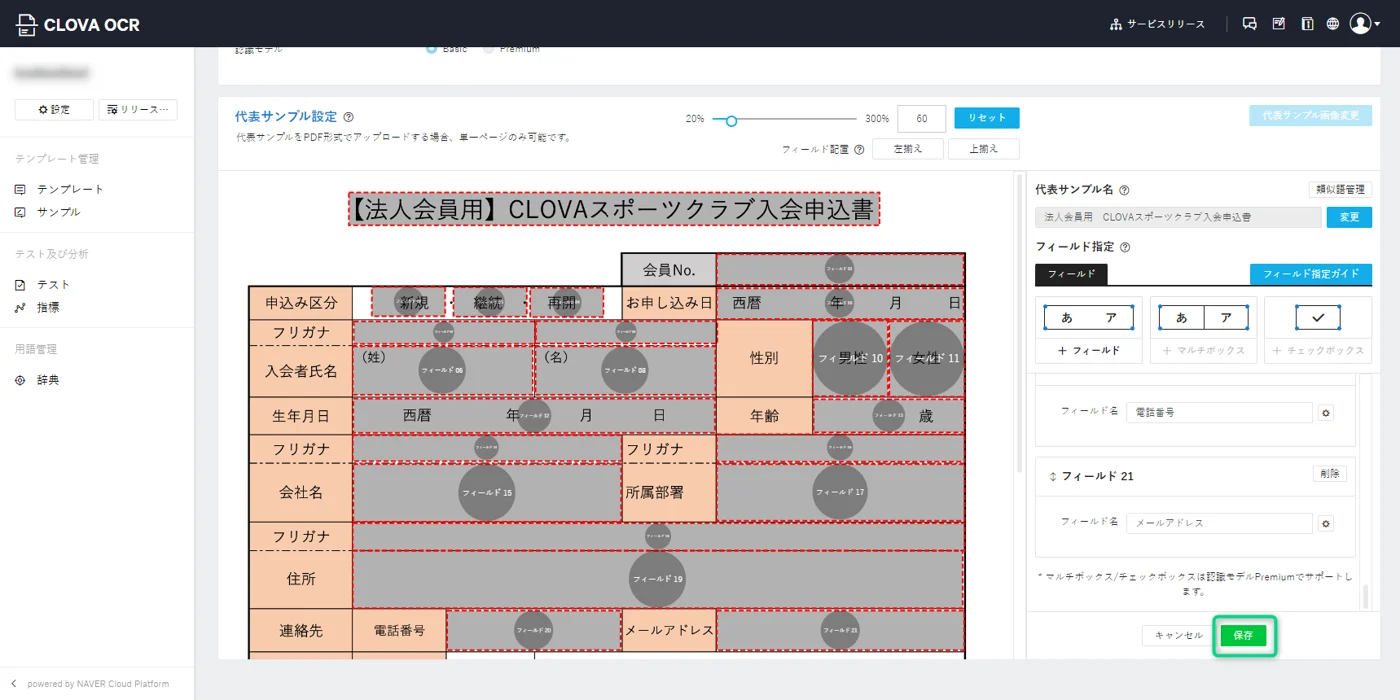
Task: Select the Basic recognition model radio
Action: click(x=431, y=48)
